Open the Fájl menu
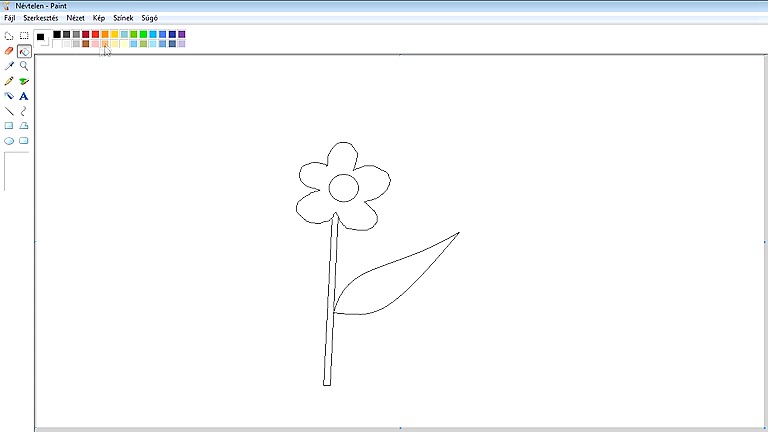 (10, 18)
